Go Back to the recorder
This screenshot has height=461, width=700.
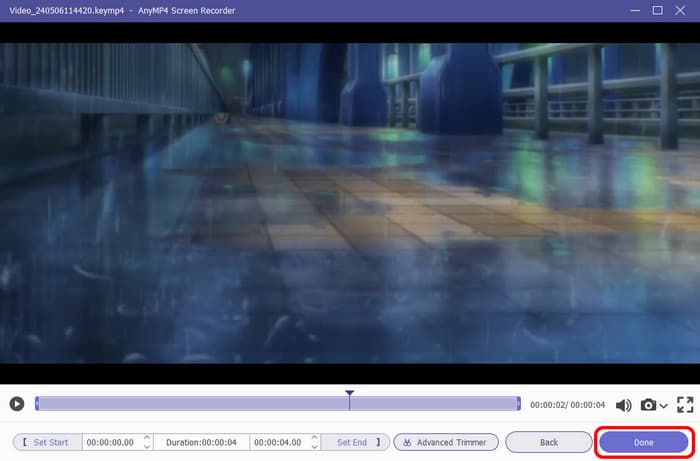[x=549, y=442]
